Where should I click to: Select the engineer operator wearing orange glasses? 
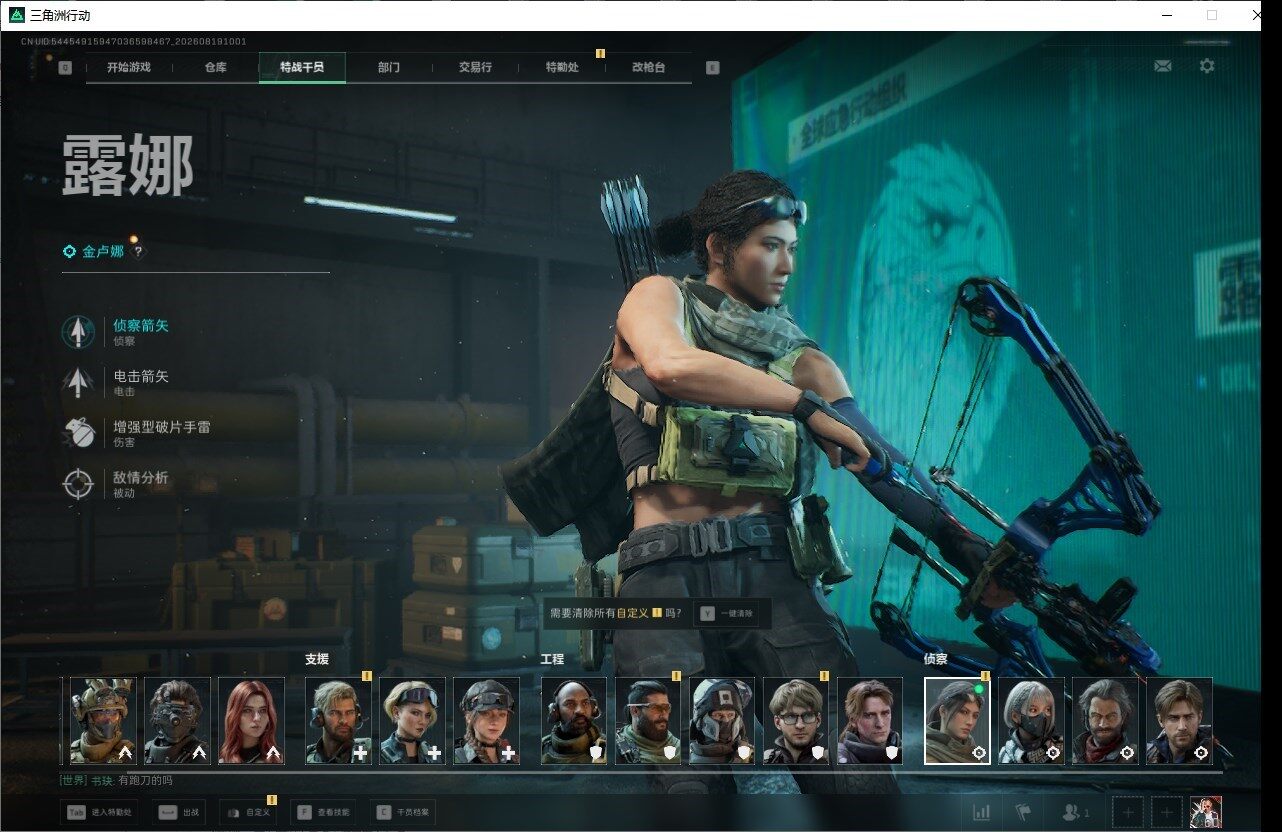tap(648, 721)
